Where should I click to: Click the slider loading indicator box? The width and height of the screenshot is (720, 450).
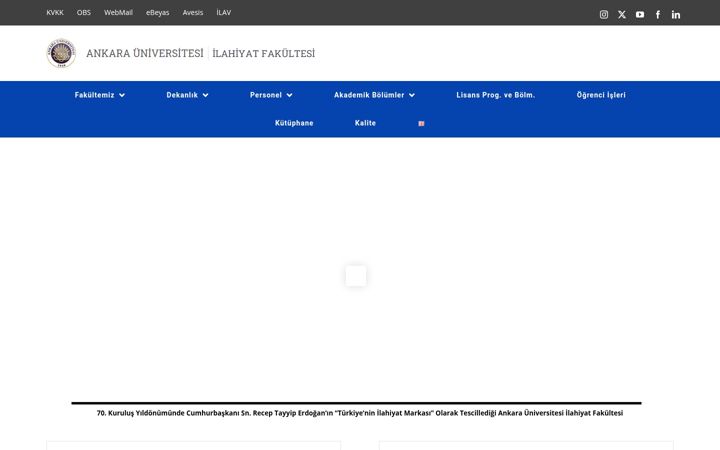[x=356, y=276]
